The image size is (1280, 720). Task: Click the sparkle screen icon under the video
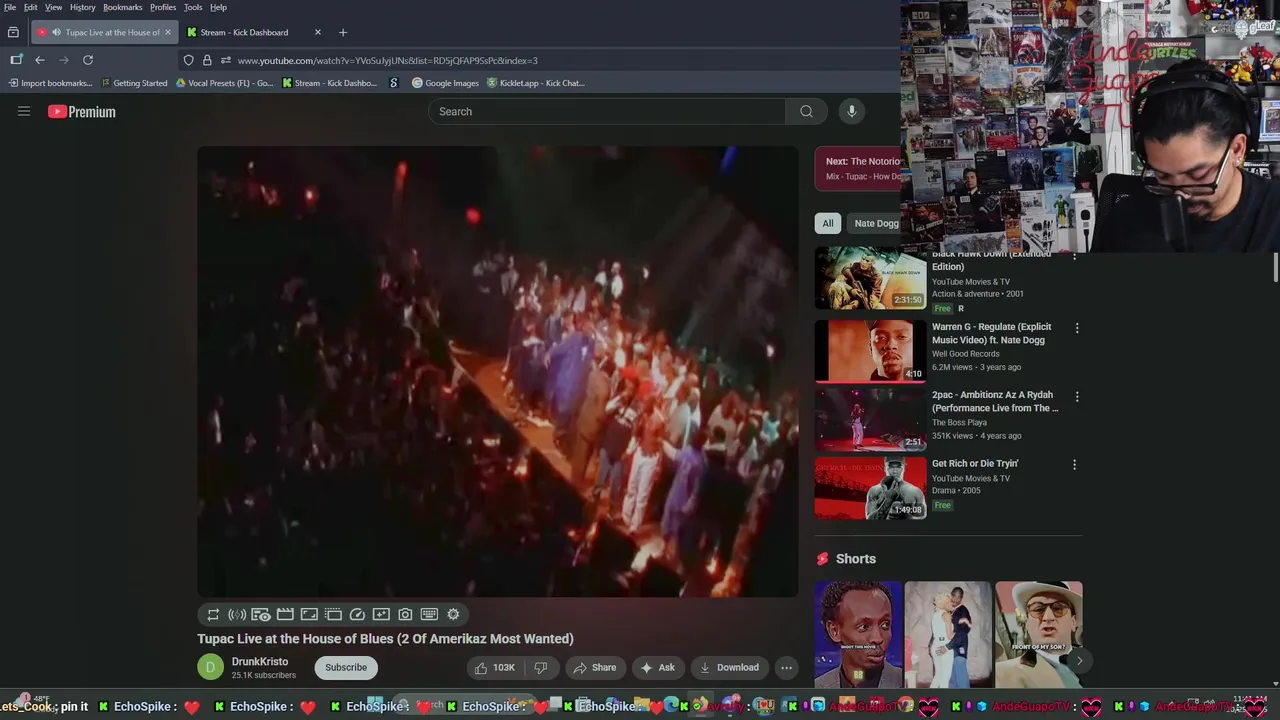[x=381, y=615]
